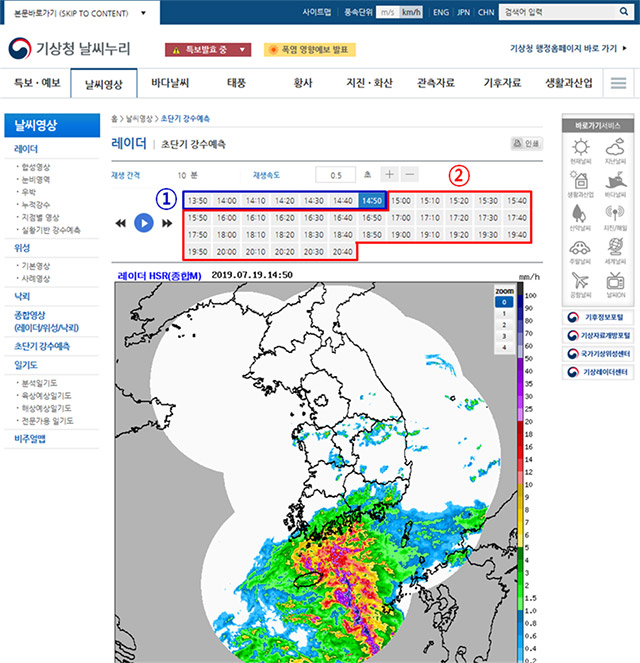Click the search magnifier icon
Screen dimensions: 640x663
(x=624, y=12)
